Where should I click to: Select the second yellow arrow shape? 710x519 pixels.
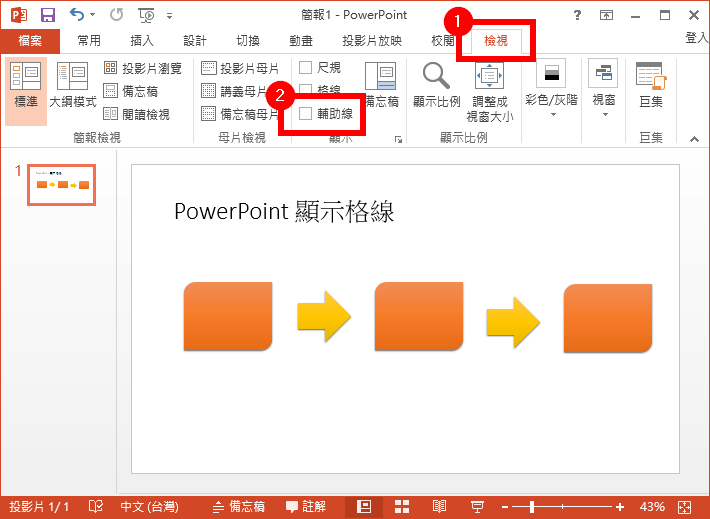513,322
